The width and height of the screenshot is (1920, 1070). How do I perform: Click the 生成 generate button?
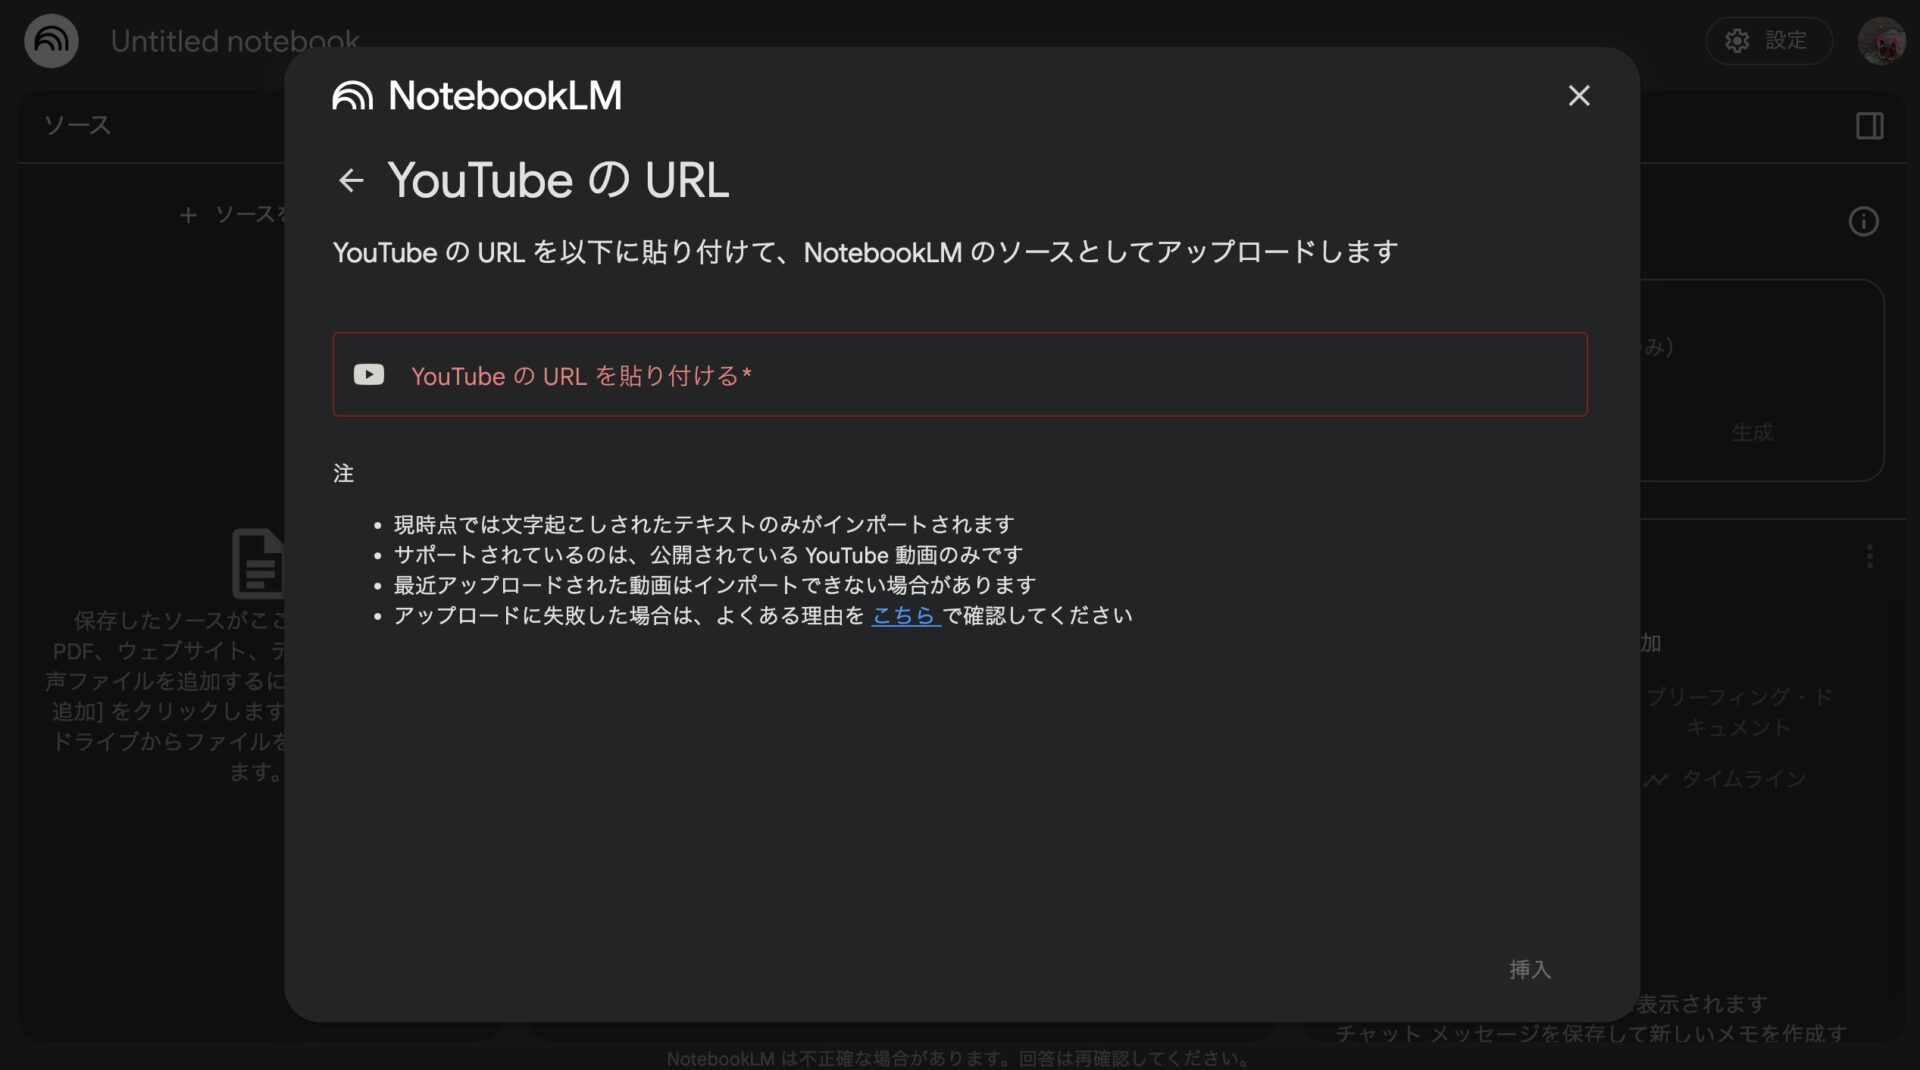pos(1752,432)
